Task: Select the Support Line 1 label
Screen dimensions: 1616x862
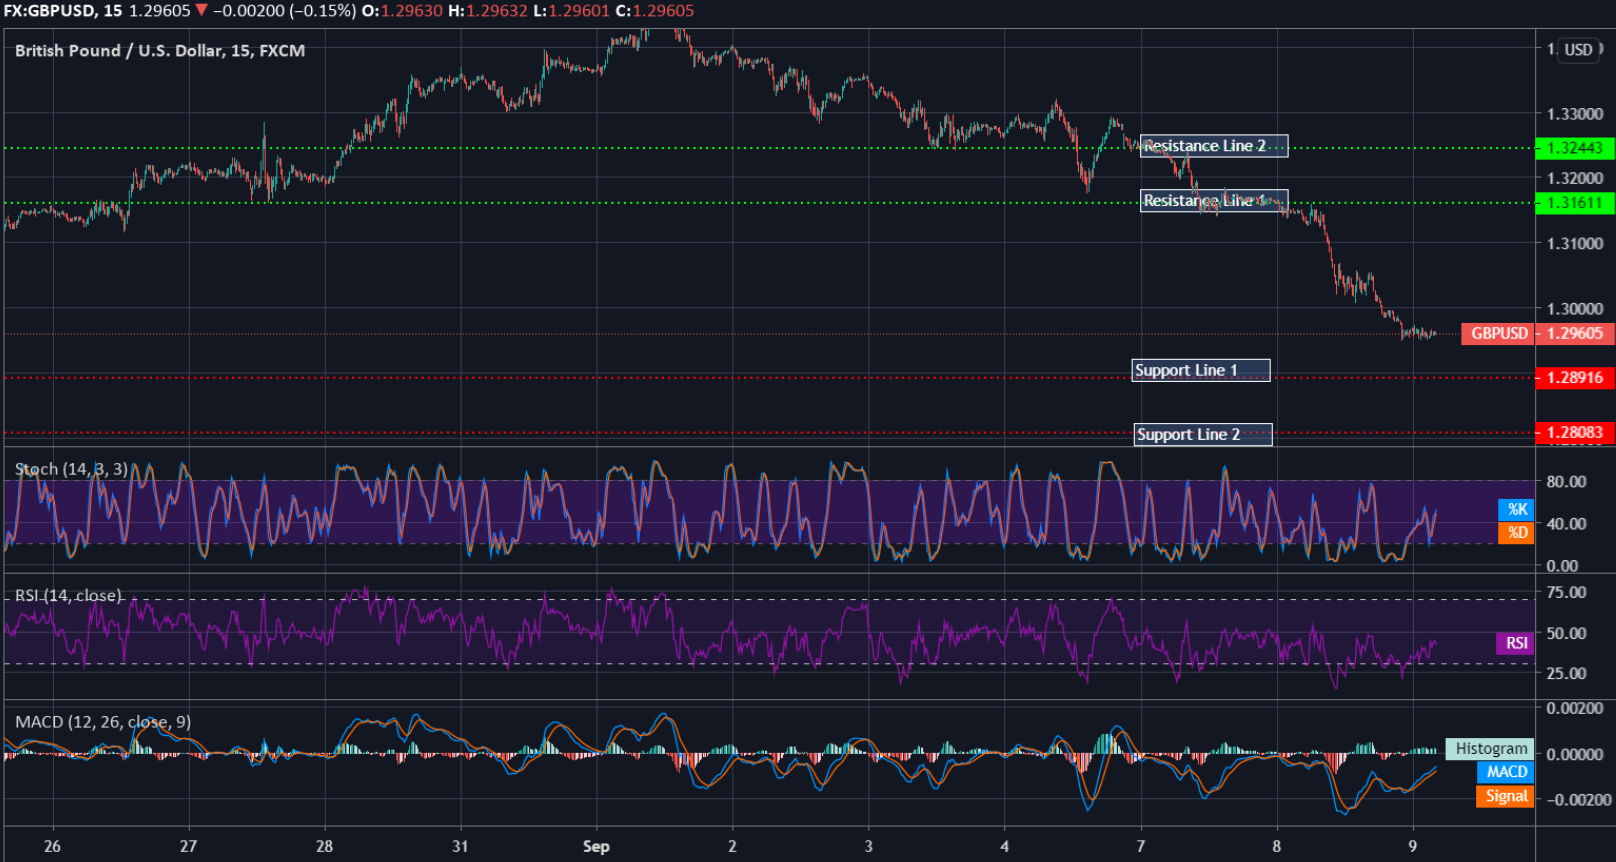Action: [x=1201, y=371]
